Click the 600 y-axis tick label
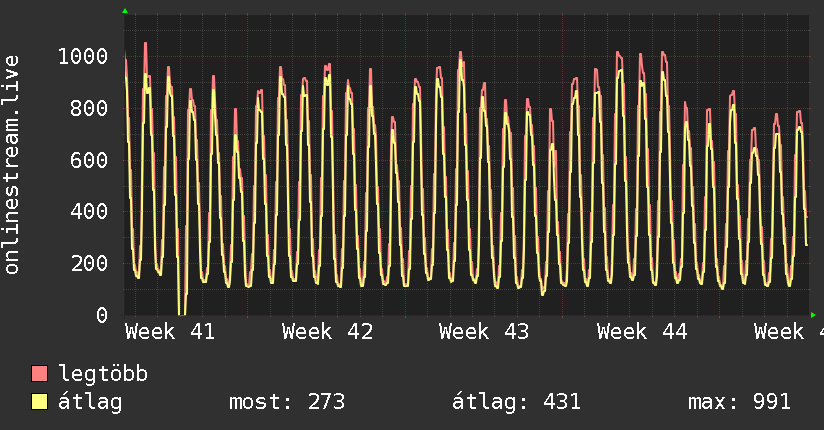The height and width of the screenshot is (430, 824). coord(89,160)
